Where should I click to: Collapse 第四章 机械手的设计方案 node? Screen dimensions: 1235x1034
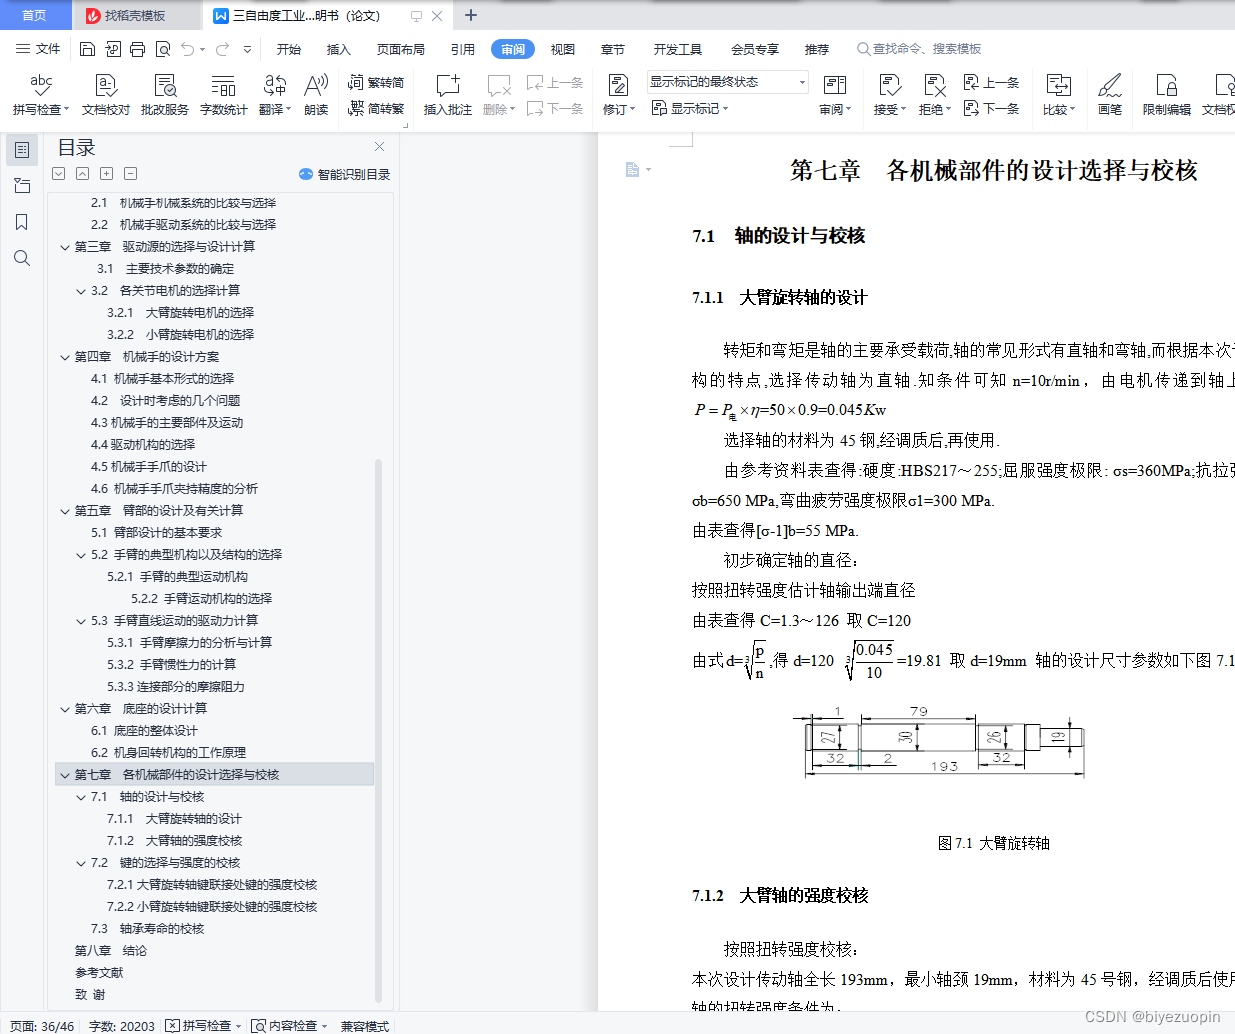pos(65,357)
